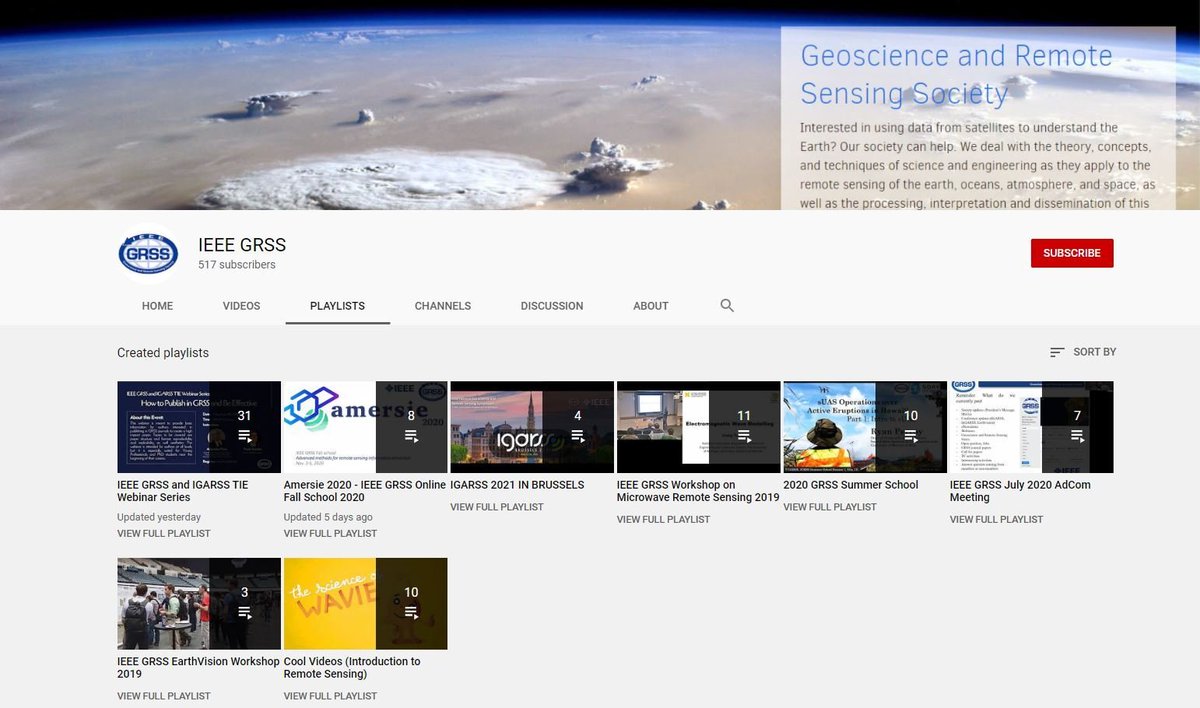Click playlist icon on 2020 GRSS Summer School thumbnail

(x=911, y=436)
